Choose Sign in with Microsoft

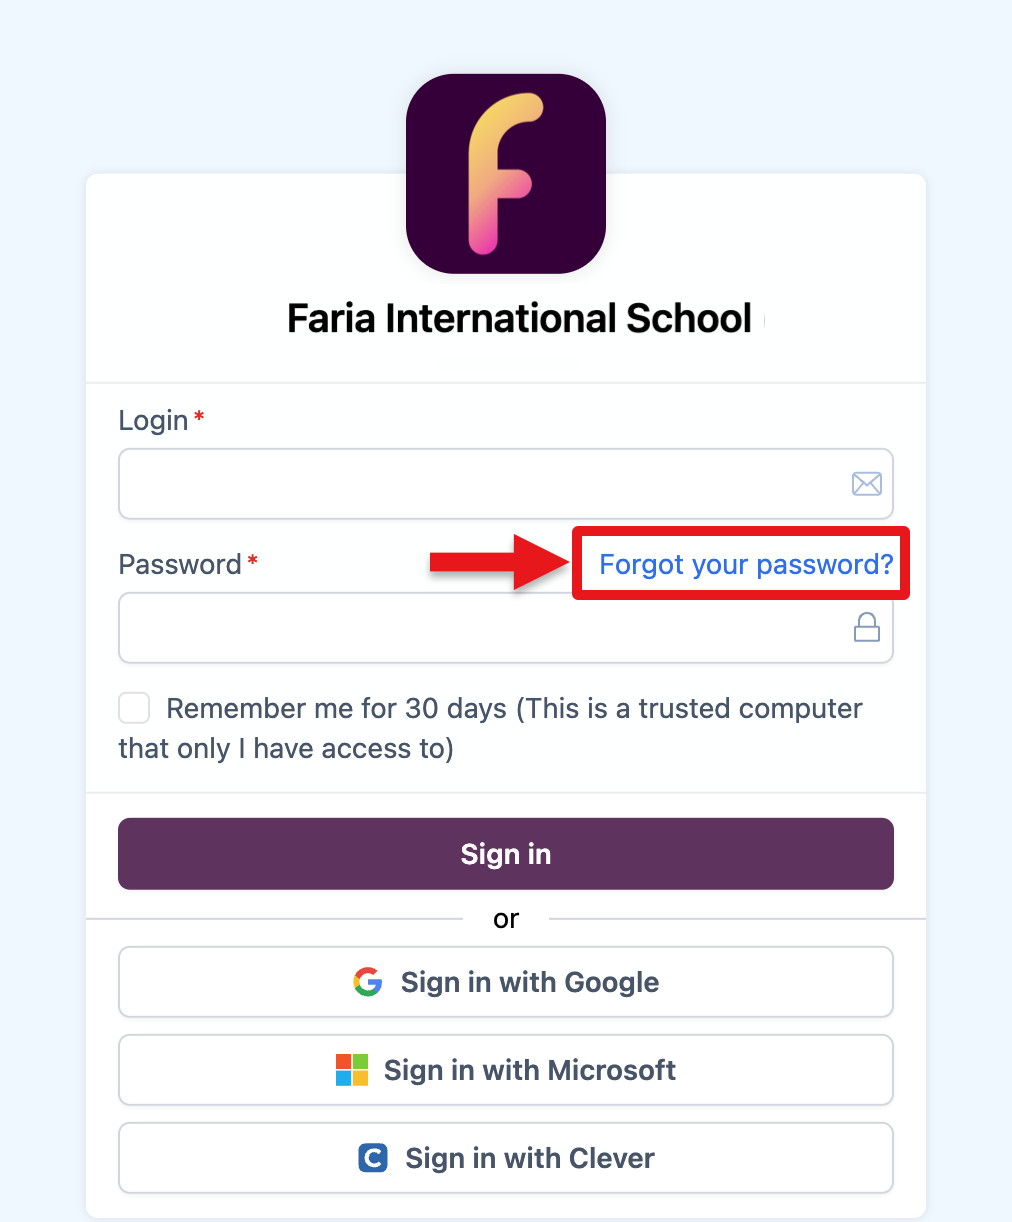506,1070
